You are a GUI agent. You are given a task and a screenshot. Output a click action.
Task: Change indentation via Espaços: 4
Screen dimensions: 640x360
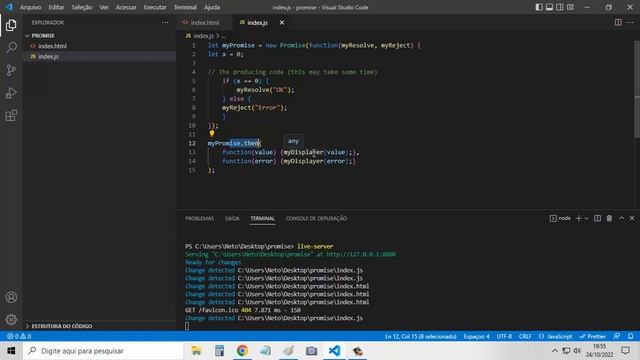click(476, 336)
